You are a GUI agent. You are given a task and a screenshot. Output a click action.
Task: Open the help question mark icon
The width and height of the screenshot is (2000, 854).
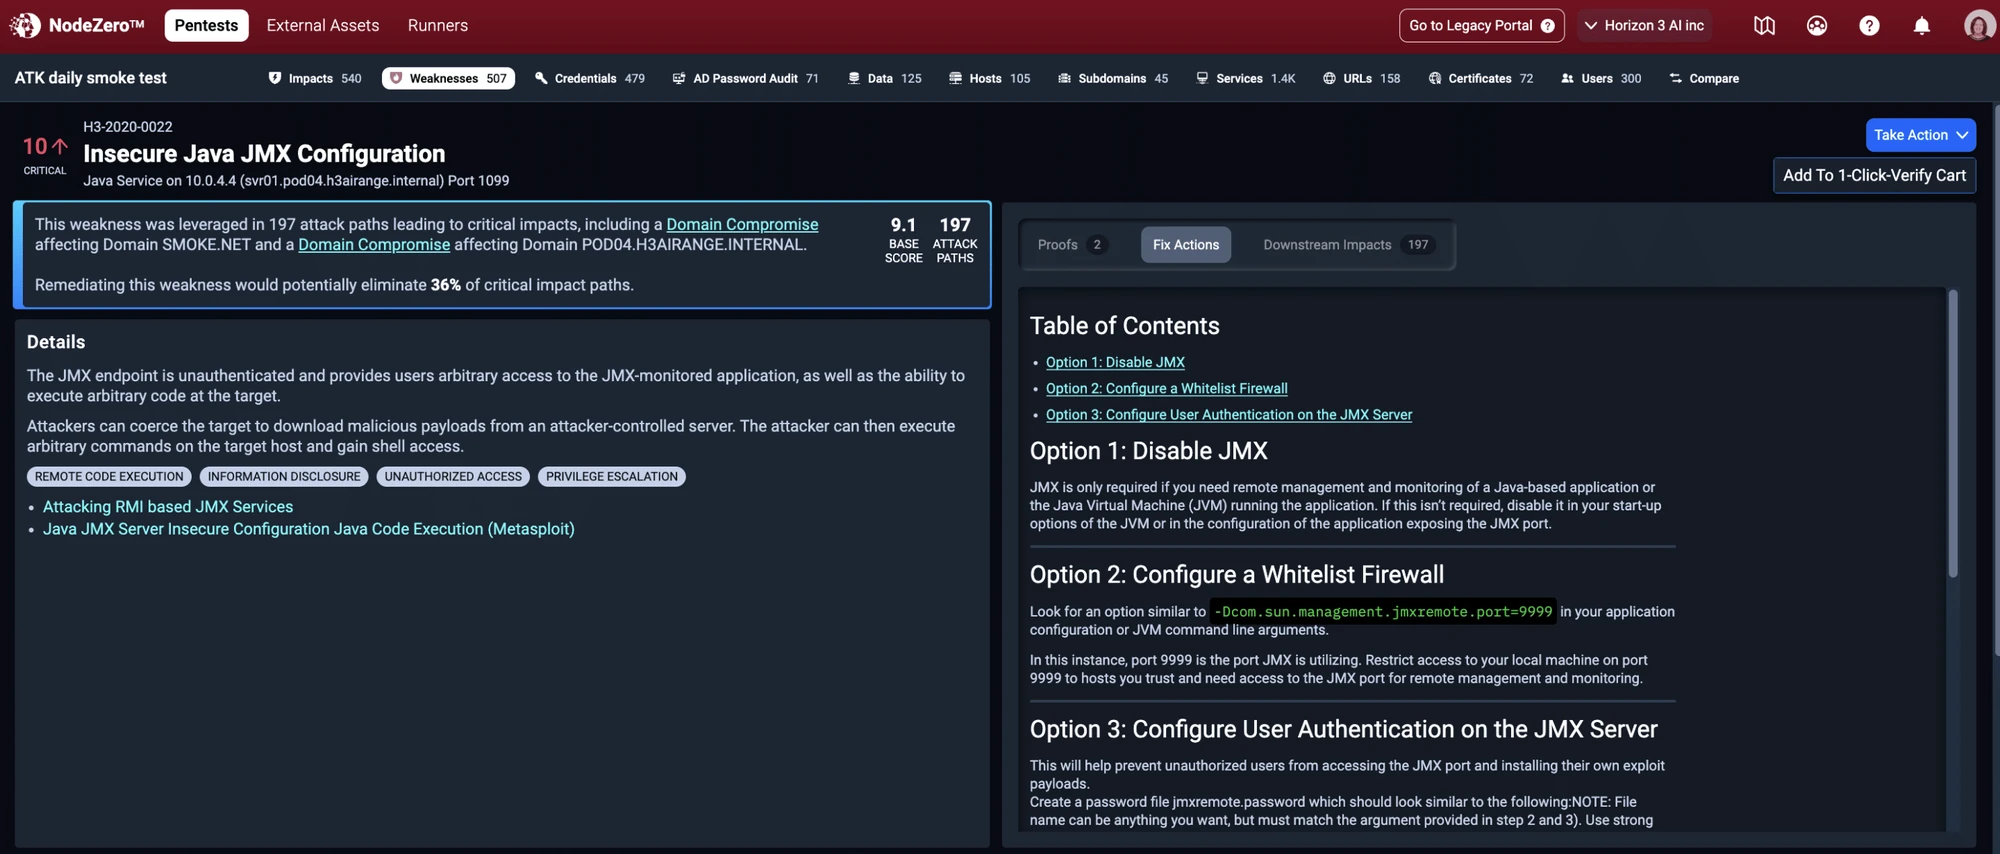pos(1869,25)
